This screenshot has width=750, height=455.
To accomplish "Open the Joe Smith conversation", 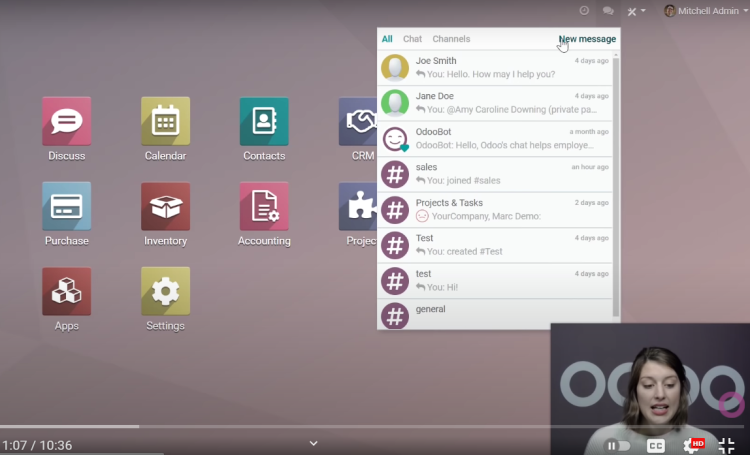I will coord(495,67).
